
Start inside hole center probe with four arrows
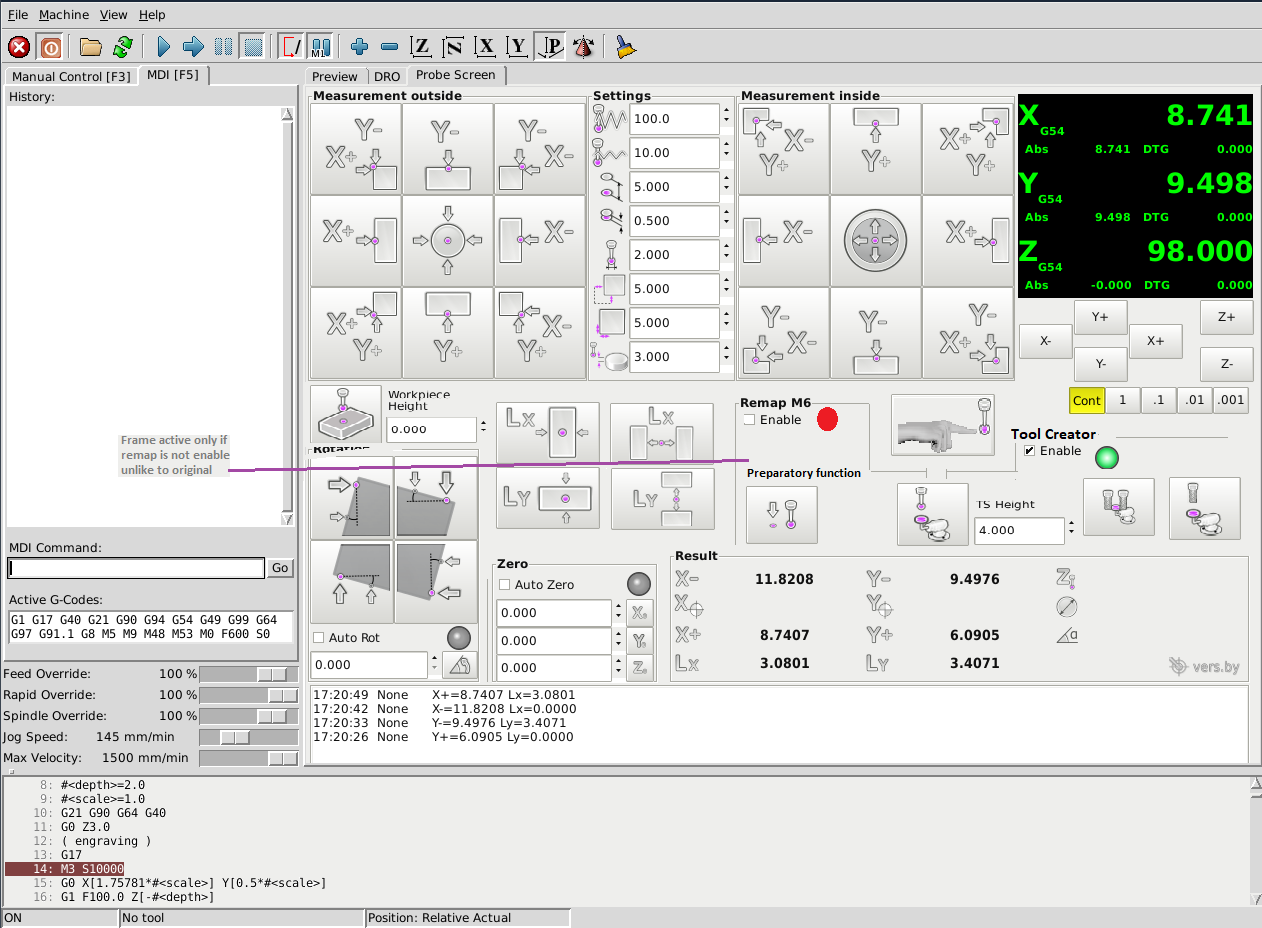coord(875,241)
